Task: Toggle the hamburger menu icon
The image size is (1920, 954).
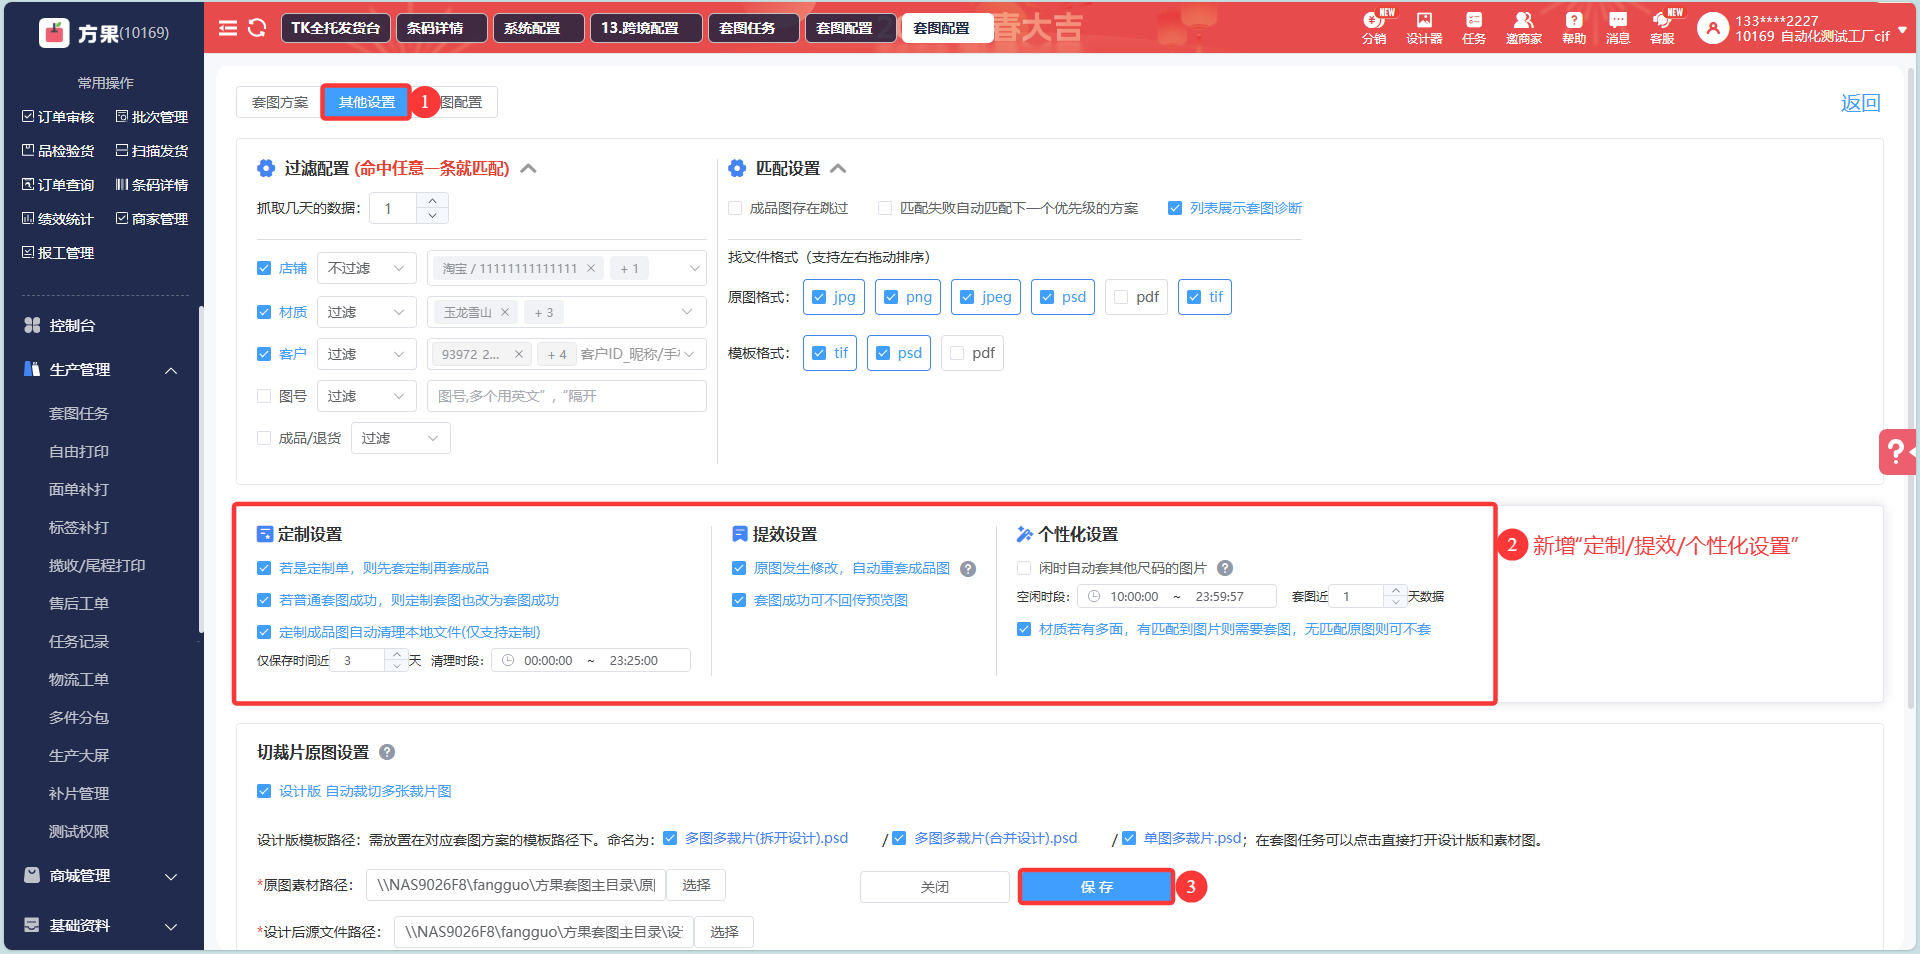Action: pos(228,28)
